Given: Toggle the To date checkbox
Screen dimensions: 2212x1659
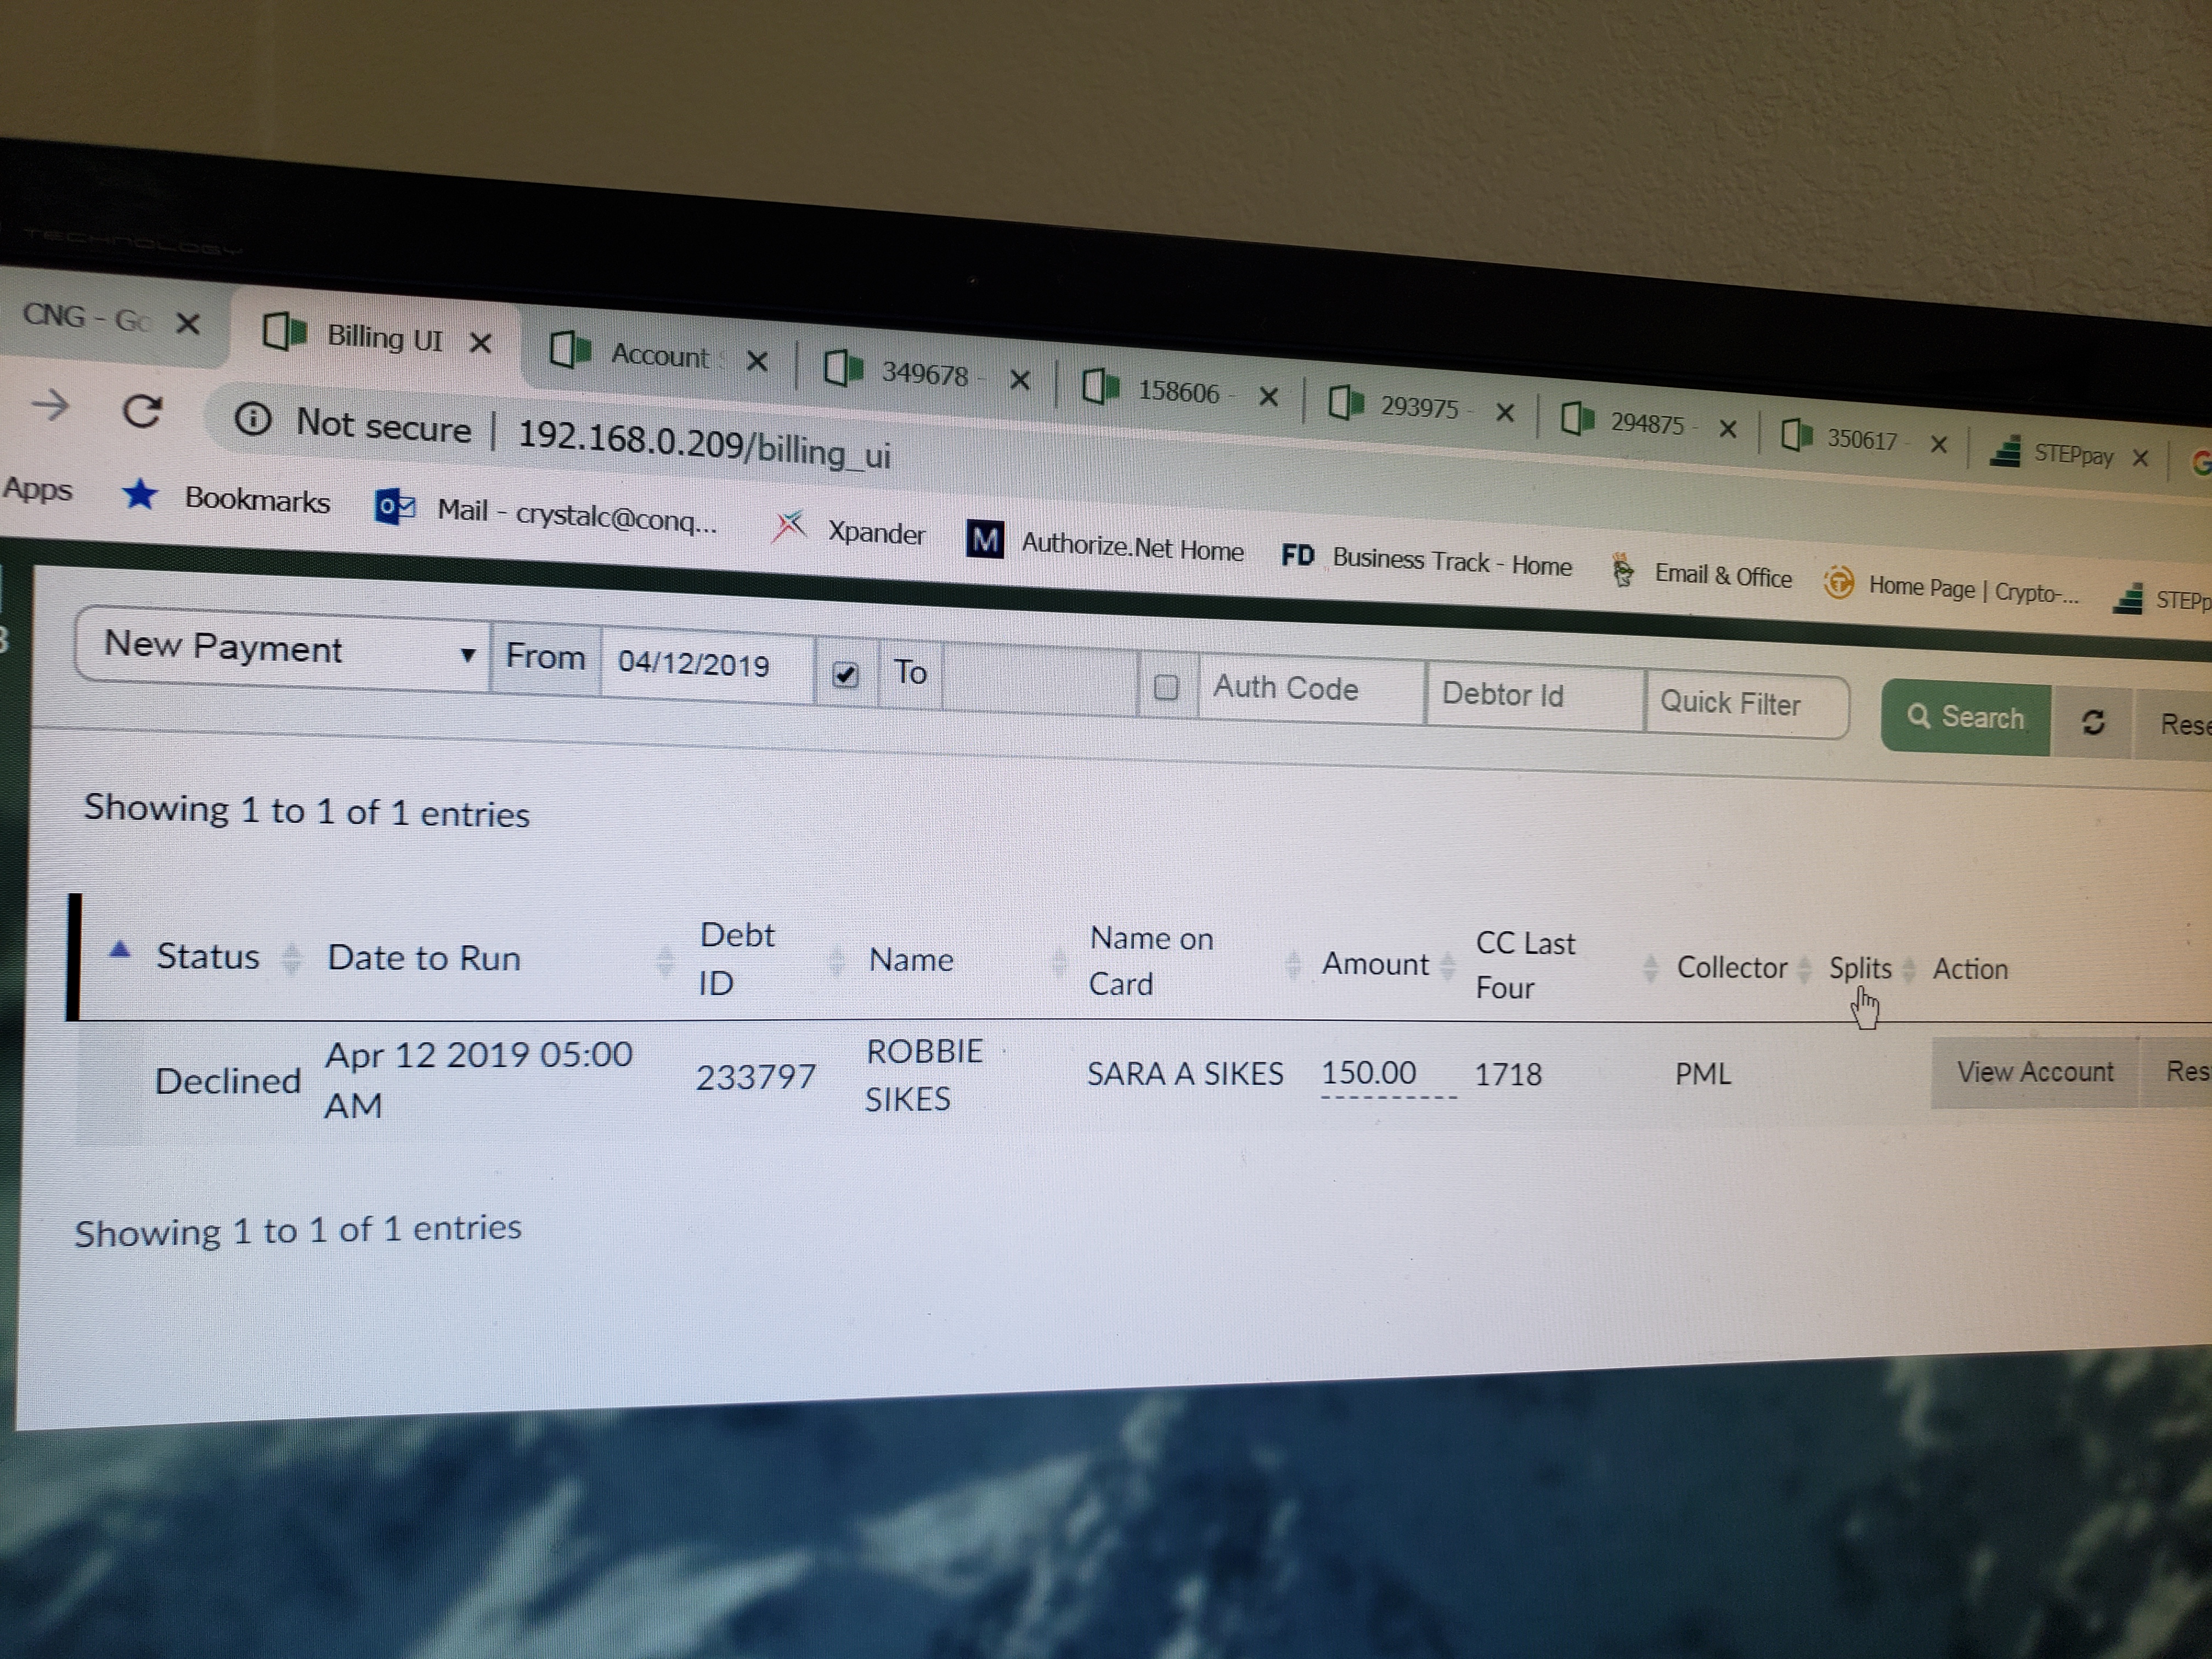Looking at the screenshot, I should point(1166,688).
